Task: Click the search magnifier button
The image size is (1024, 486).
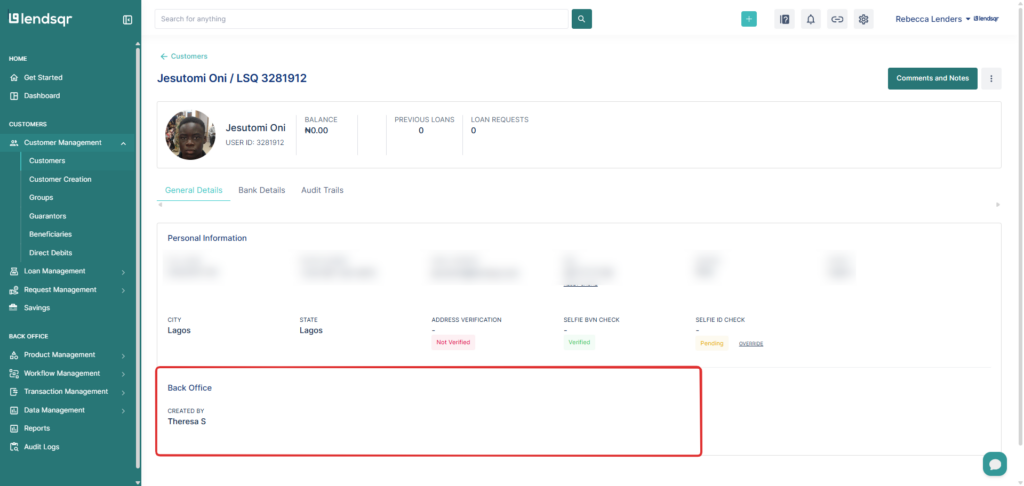Action: pyautogui.click(x=582, y=19)
